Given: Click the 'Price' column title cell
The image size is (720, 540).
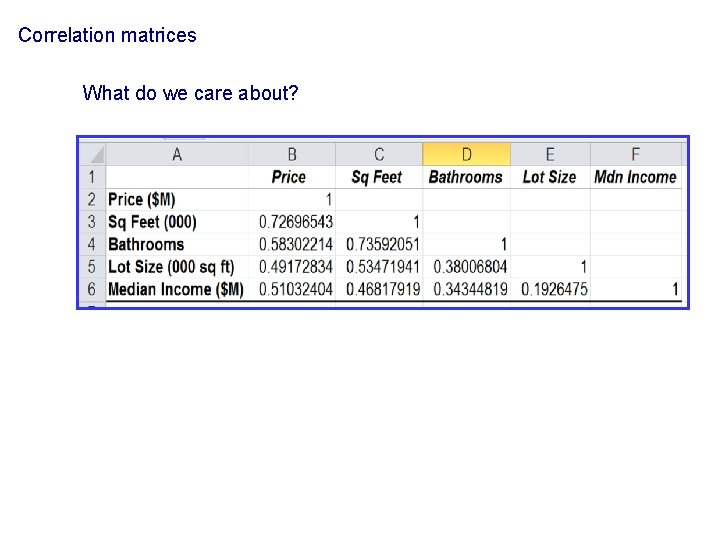Looking at the screenshot, I should [292, 177].
